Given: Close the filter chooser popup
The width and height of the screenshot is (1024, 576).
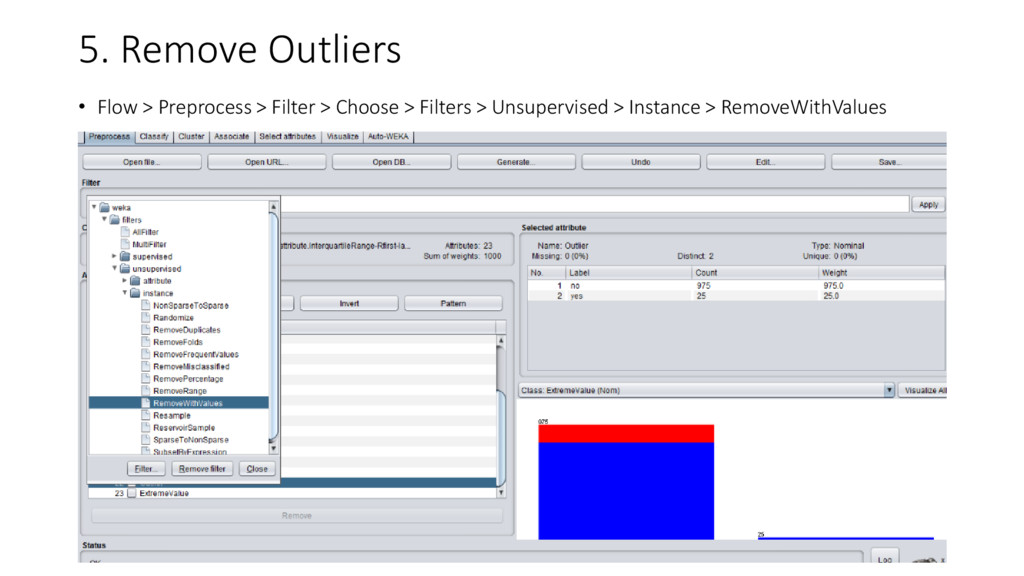Looking at the screenshot, I should pyautogui.click(x=257, y=469).
